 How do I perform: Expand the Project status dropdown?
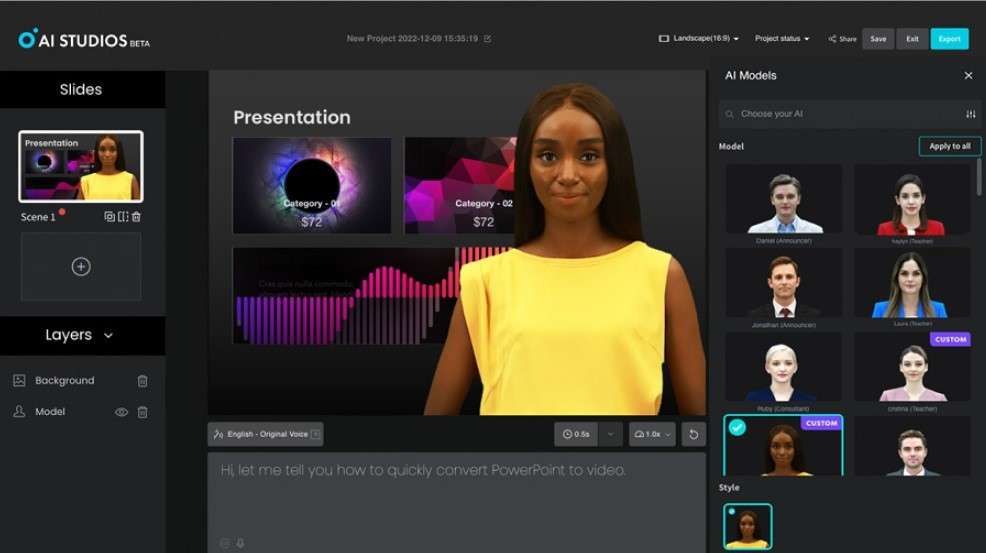click(782, 38)
